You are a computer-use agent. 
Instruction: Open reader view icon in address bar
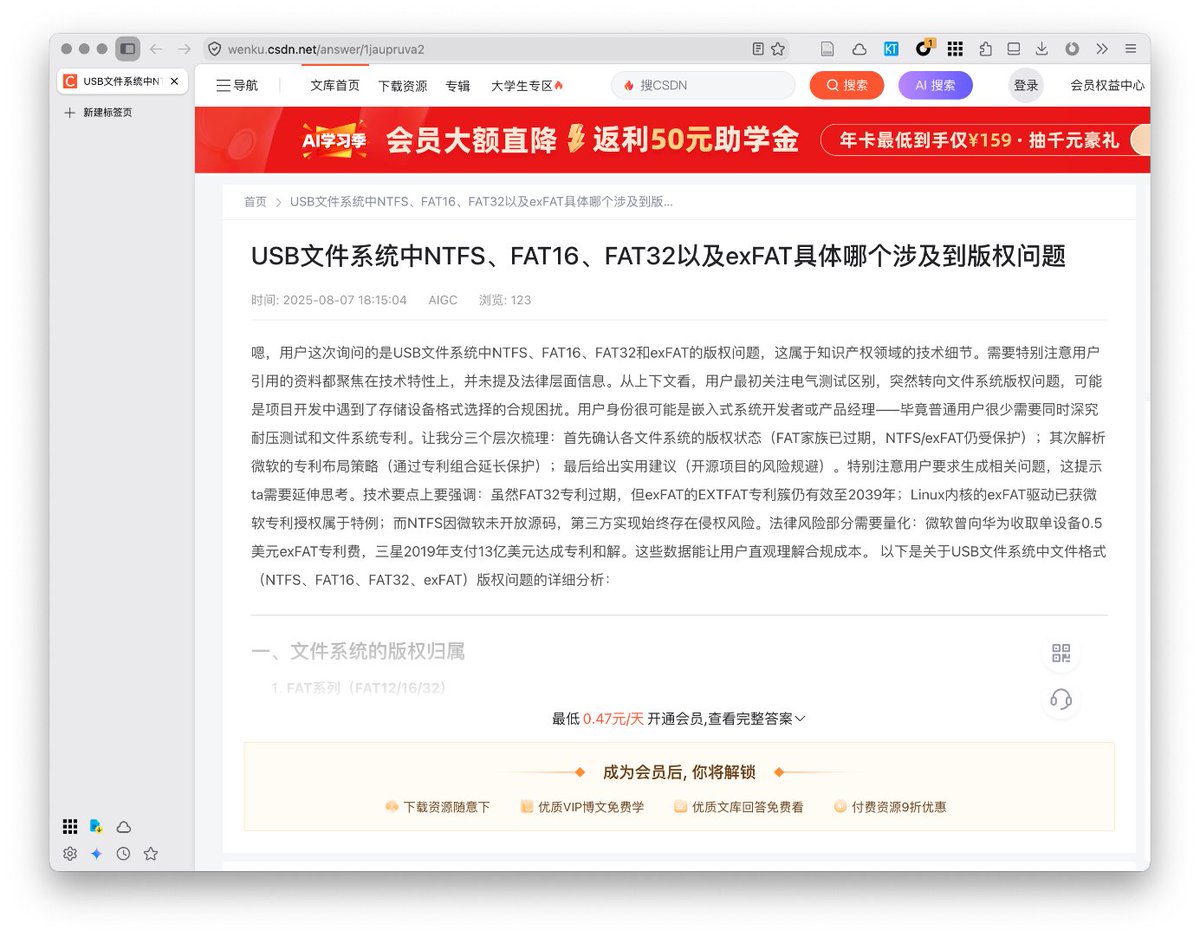[758, 49]
